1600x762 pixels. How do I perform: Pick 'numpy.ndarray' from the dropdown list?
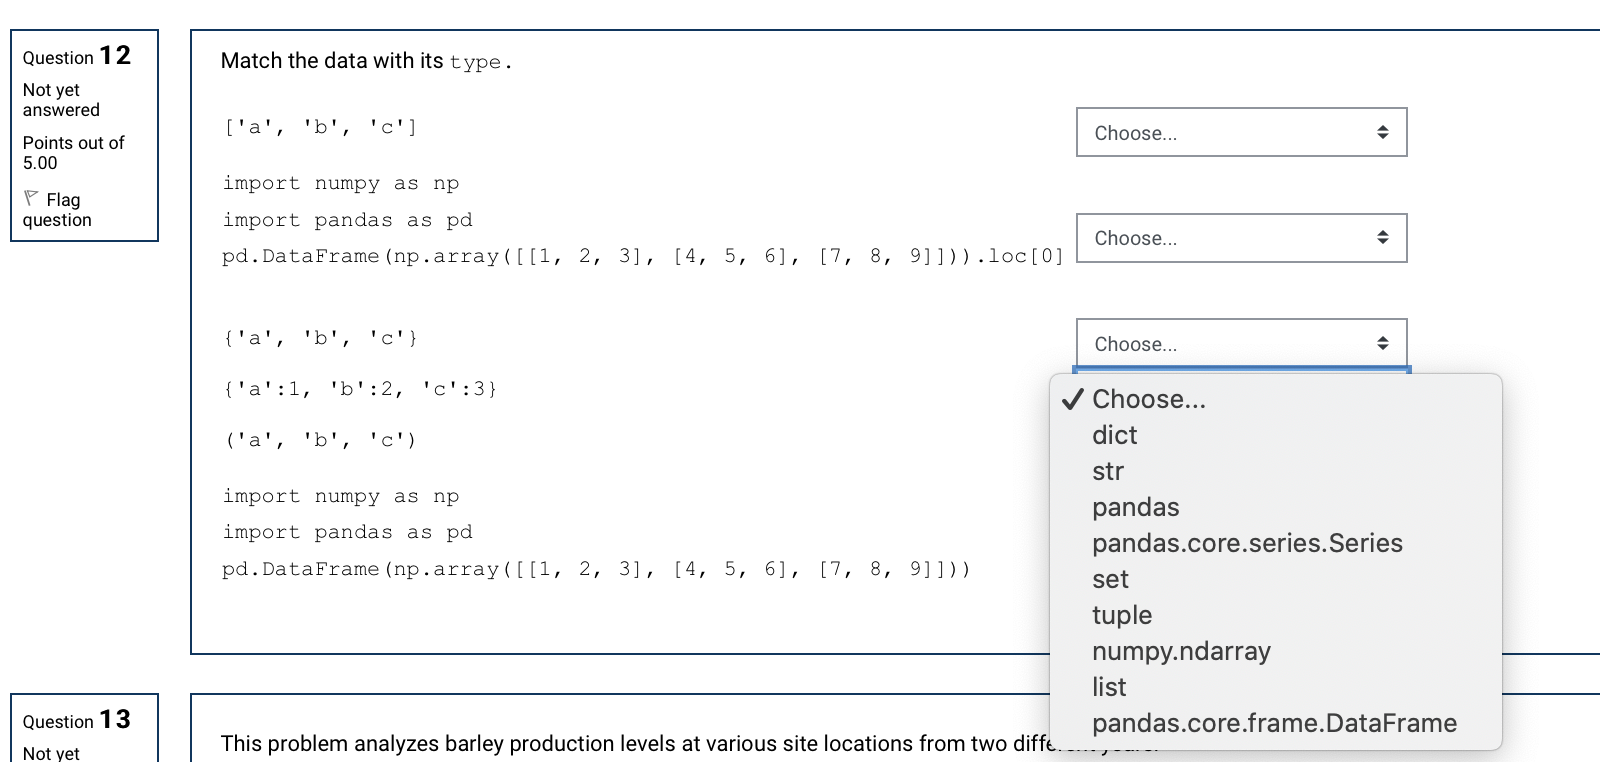1276,651
